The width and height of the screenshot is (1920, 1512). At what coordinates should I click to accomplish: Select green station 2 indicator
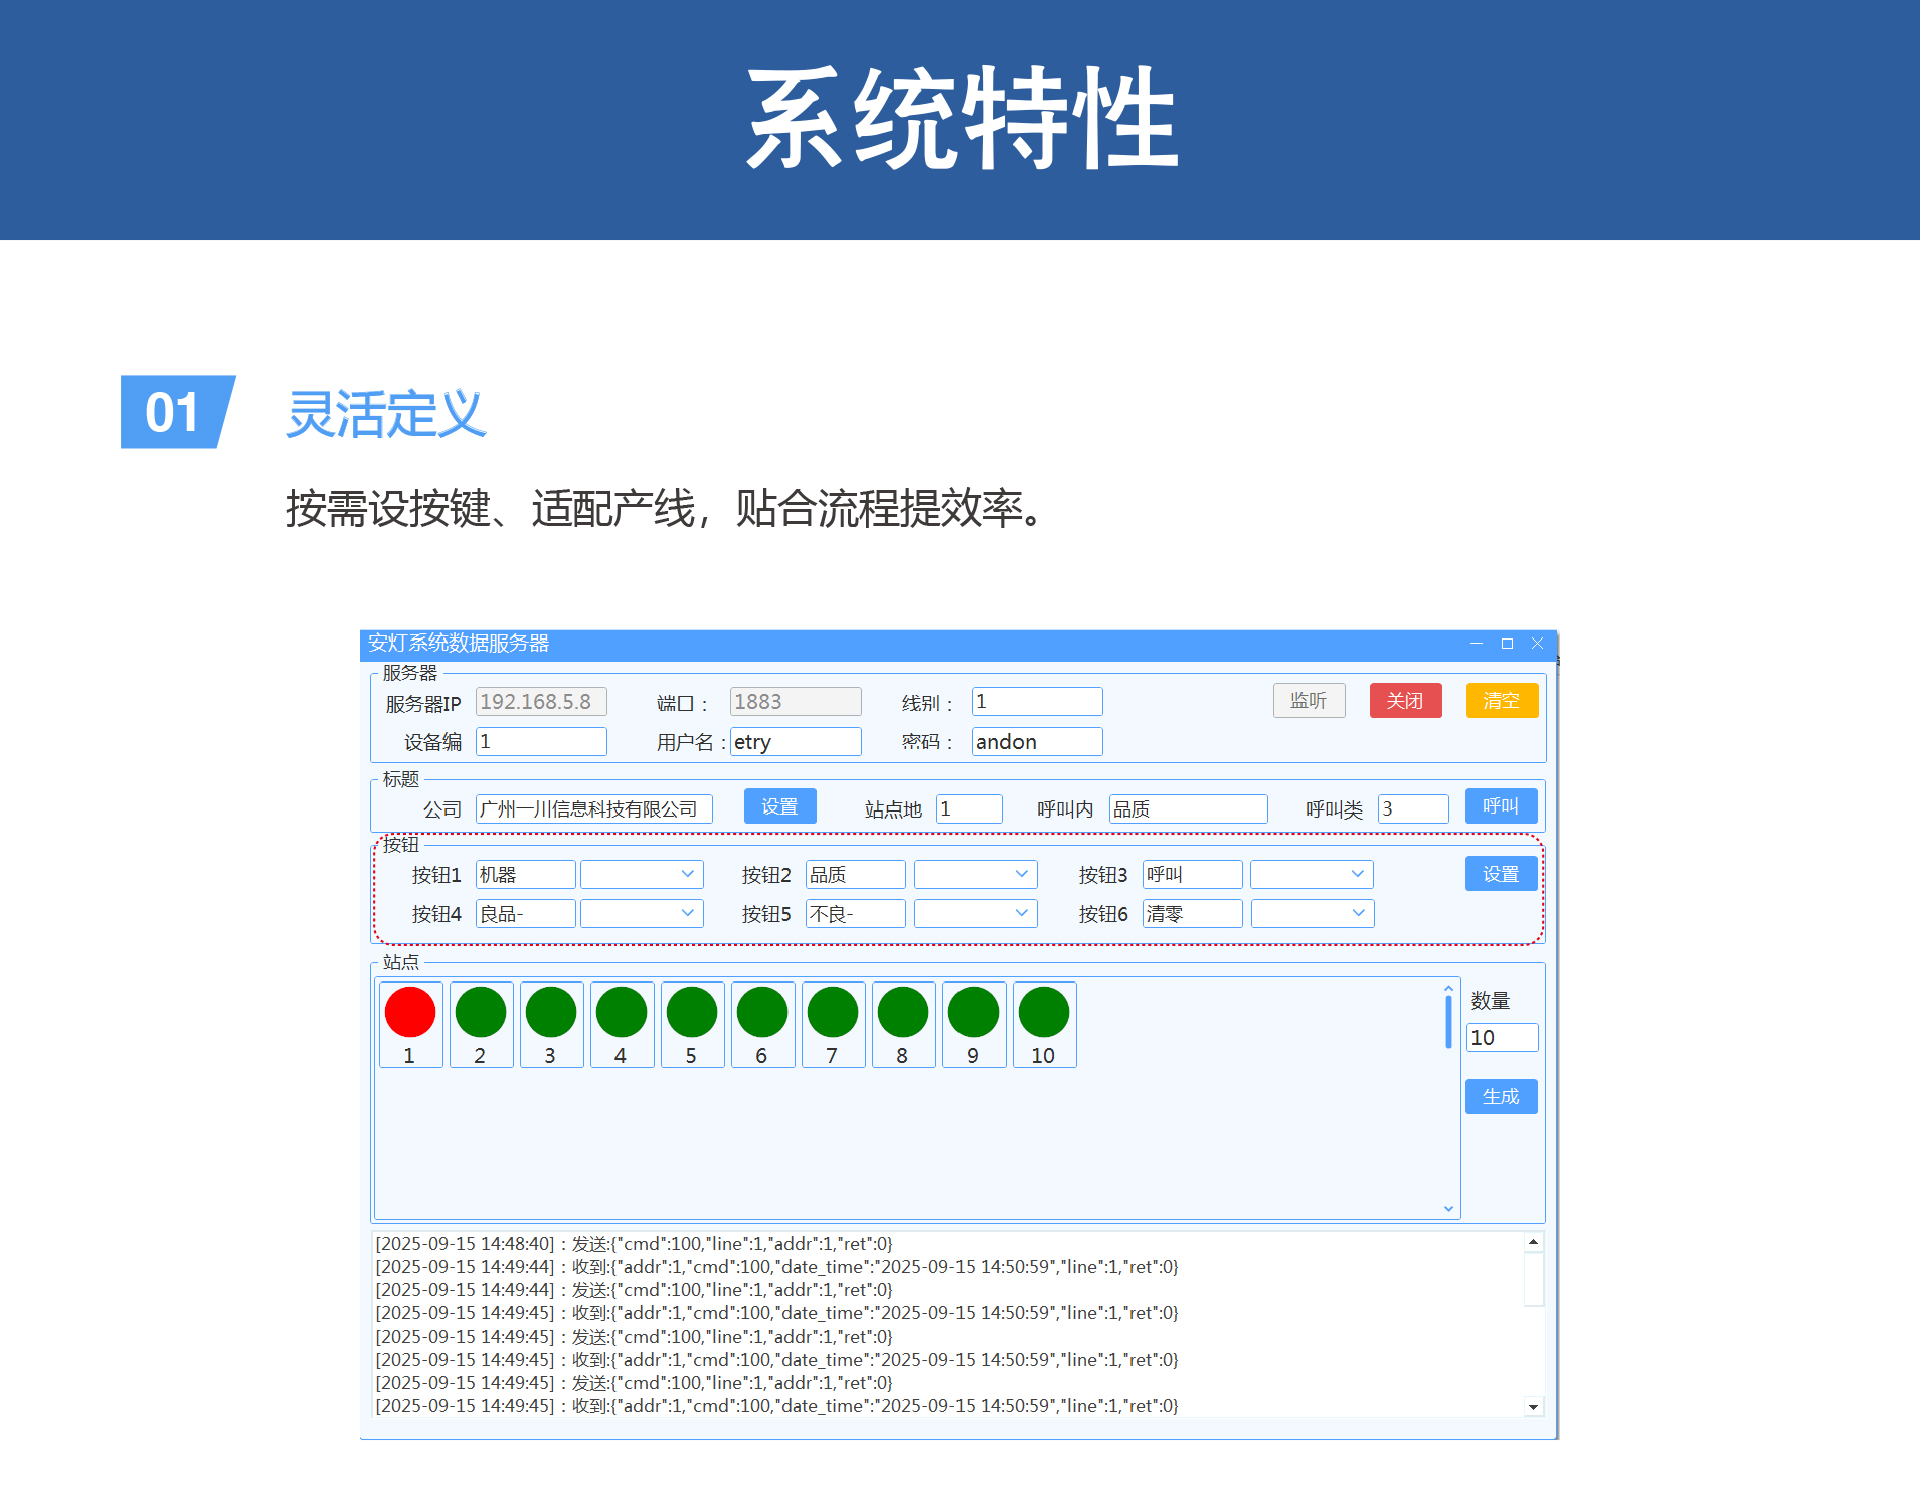click(x=481, y=1013)
